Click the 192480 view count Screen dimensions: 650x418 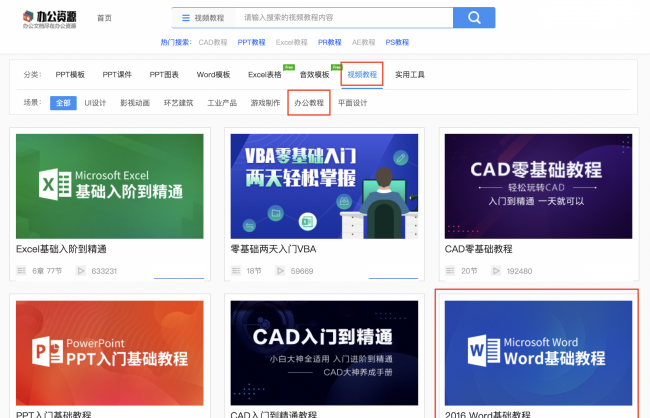[x=519, y=271]
